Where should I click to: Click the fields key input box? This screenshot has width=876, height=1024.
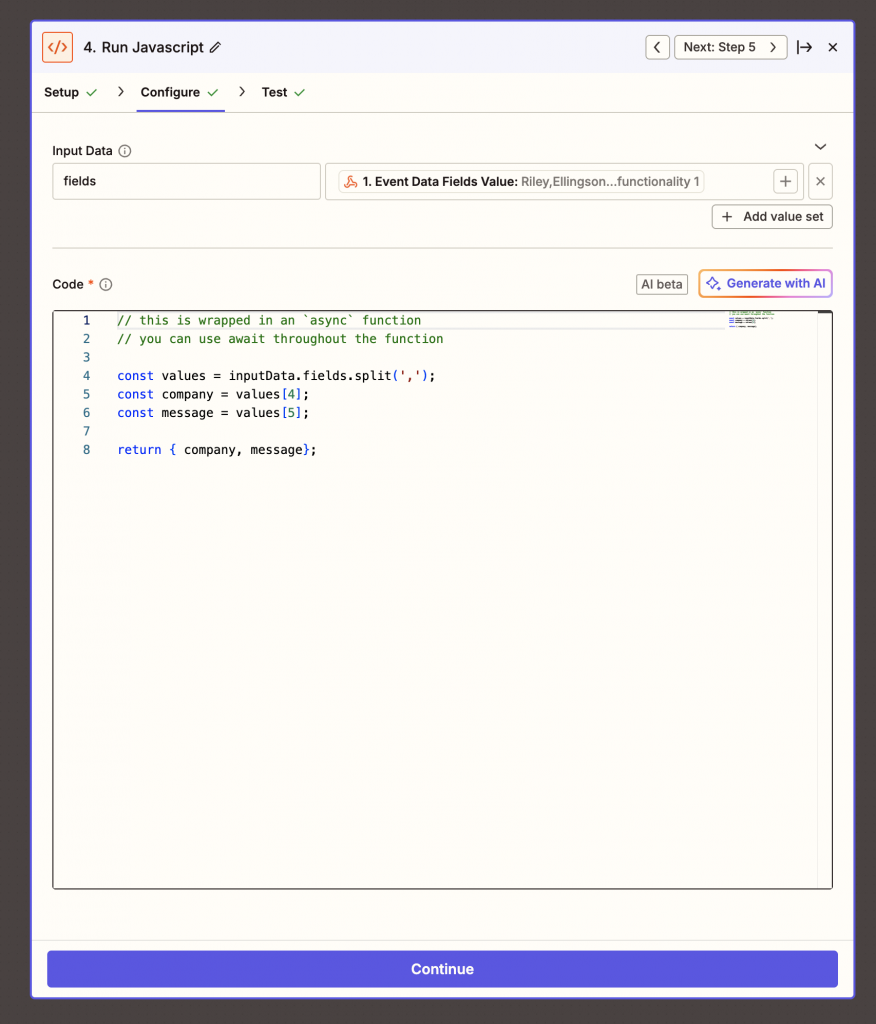186,181
